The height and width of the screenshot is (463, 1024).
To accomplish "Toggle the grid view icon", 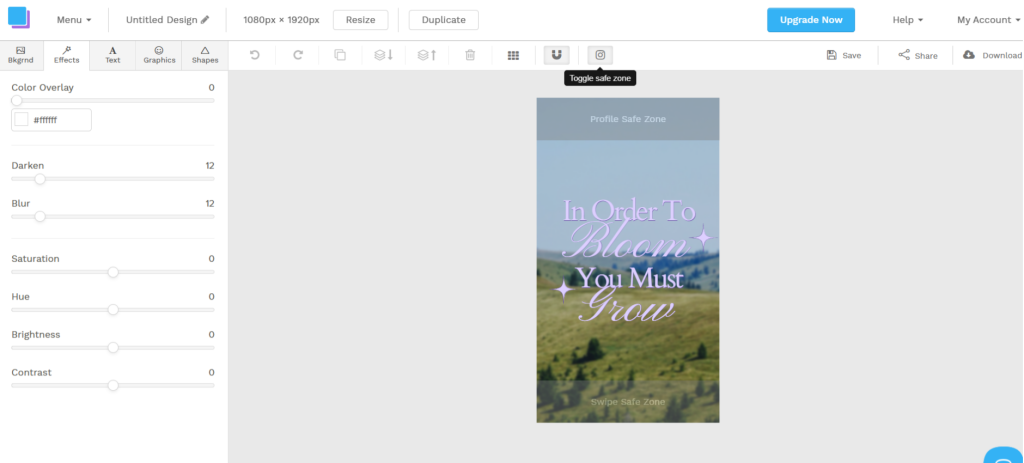I will click(x=513, y=56).
